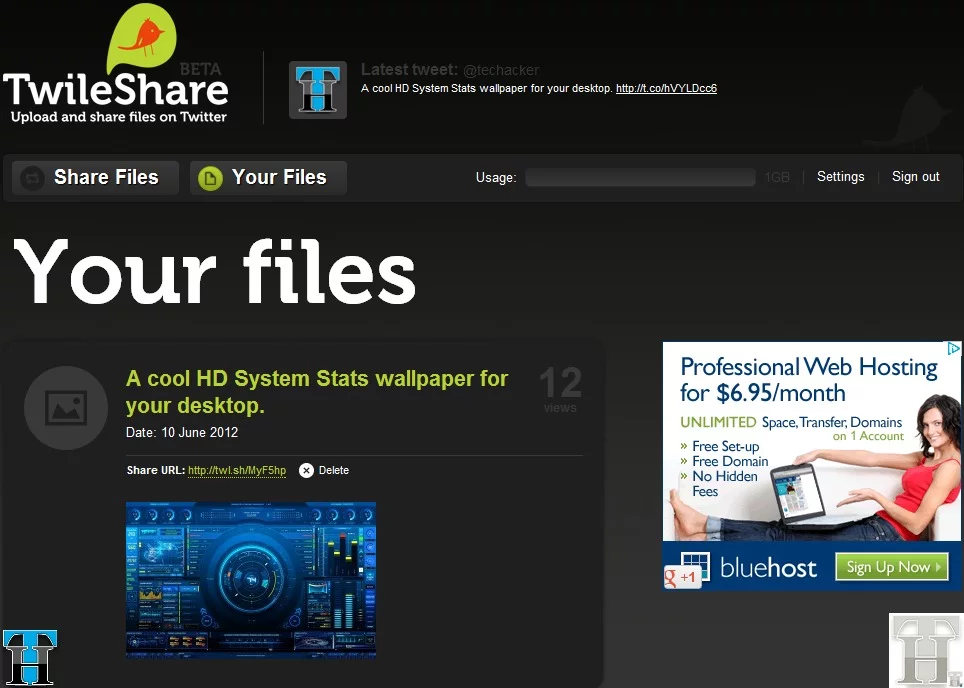Click the camera icon in Share Files
964x688 pixels.
33,178
